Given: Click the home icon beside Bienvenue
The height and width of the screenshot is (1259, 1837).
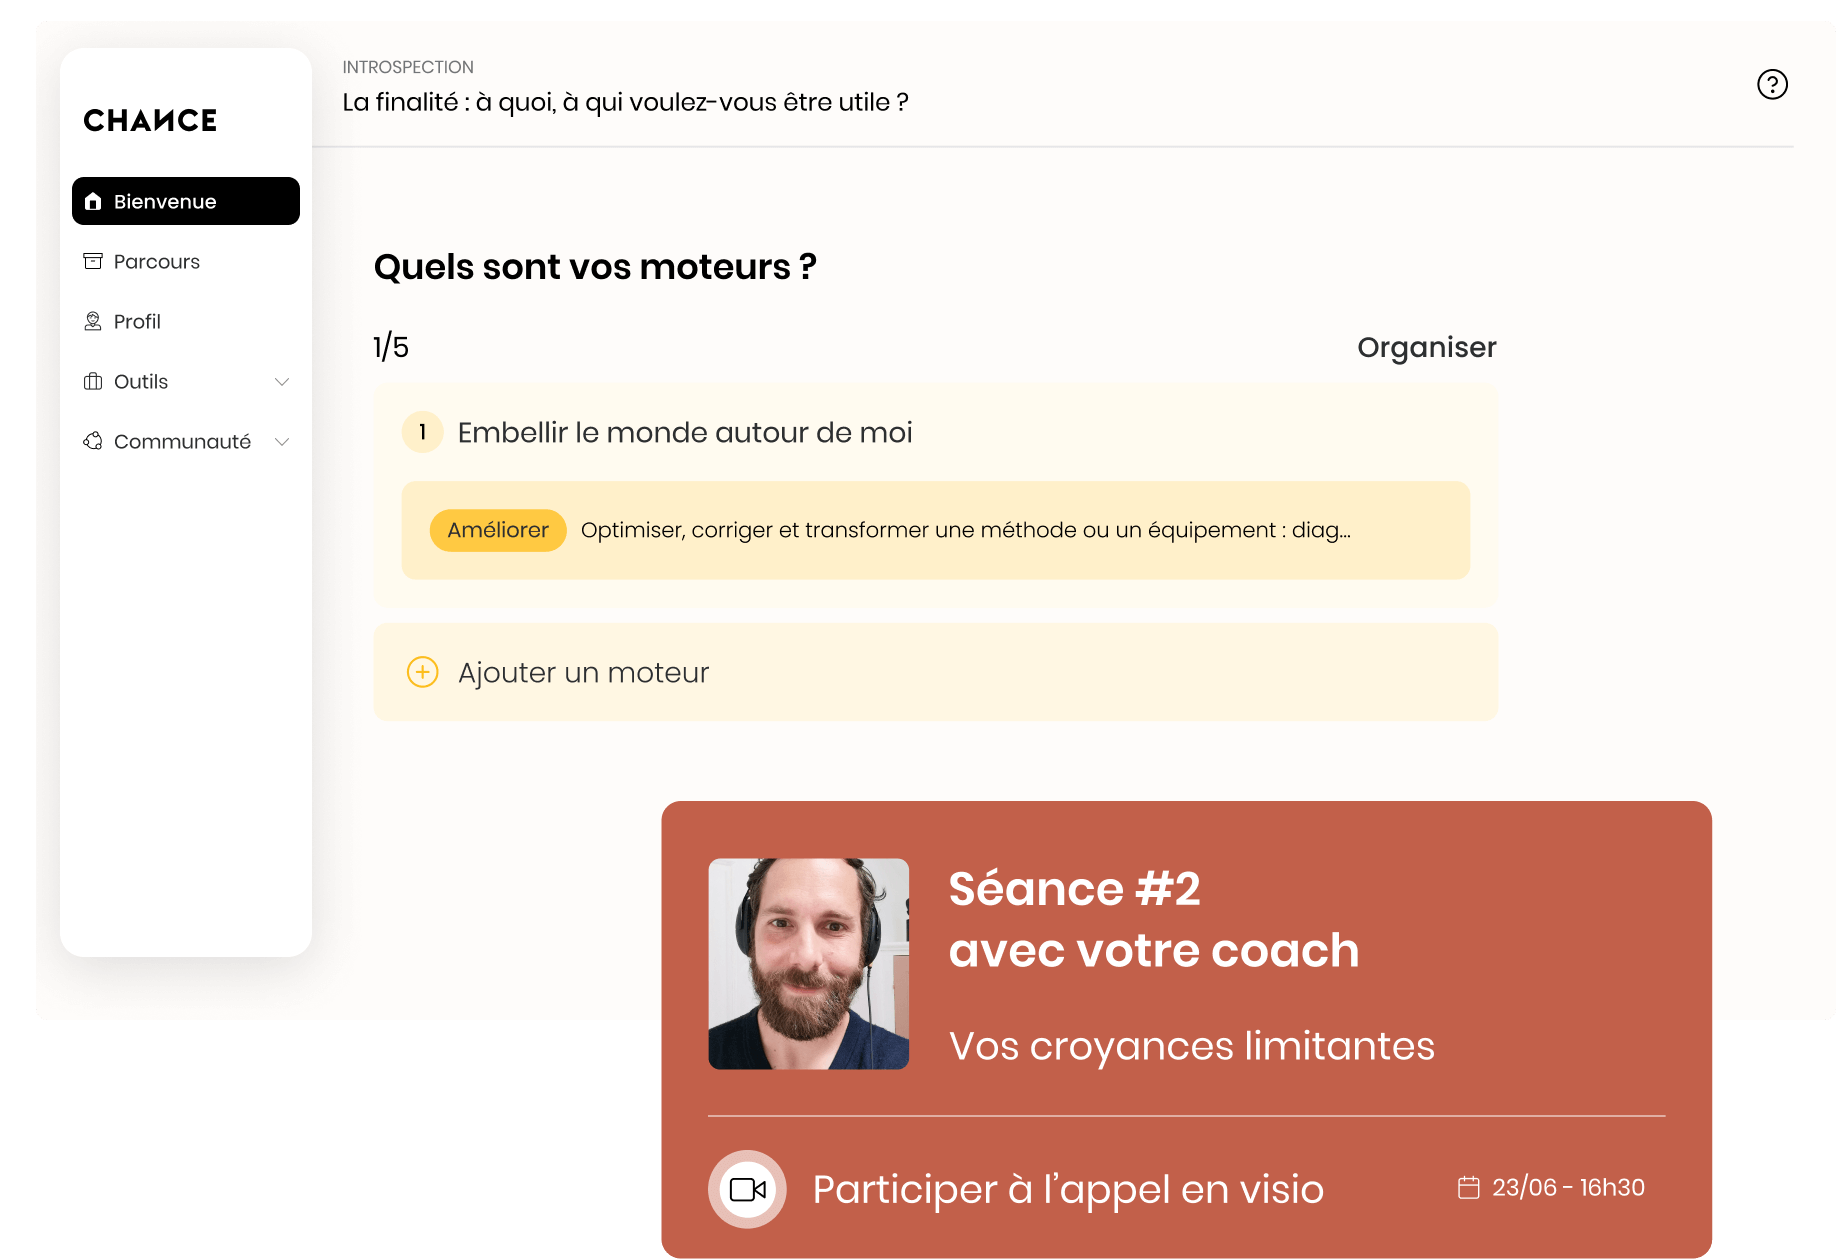Looking at the screenshot, I should (x=93, y=202).
